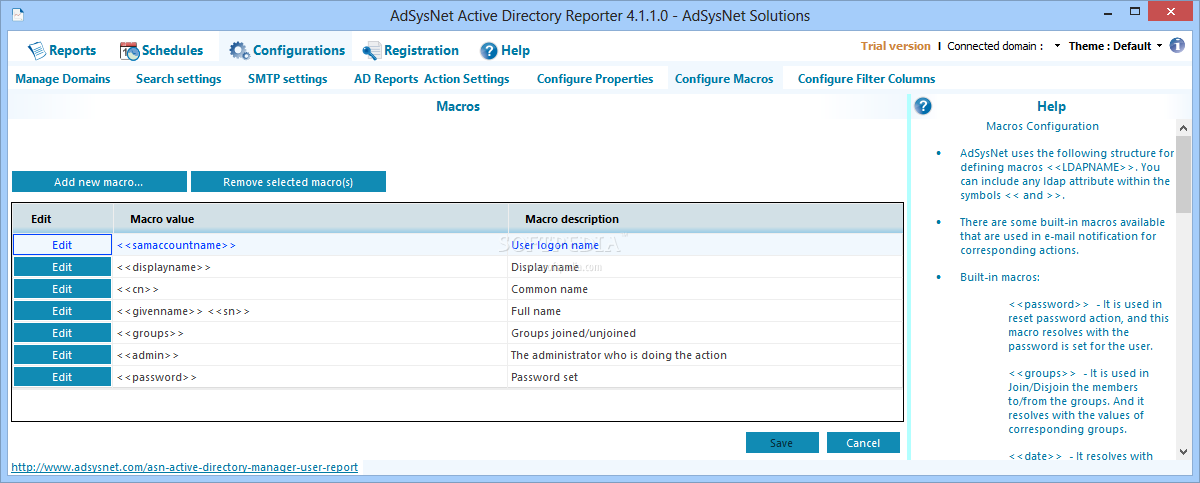This screenshot has height=483, width=1200.
Task: Select the Configure Macros tab
Action: 724,78
